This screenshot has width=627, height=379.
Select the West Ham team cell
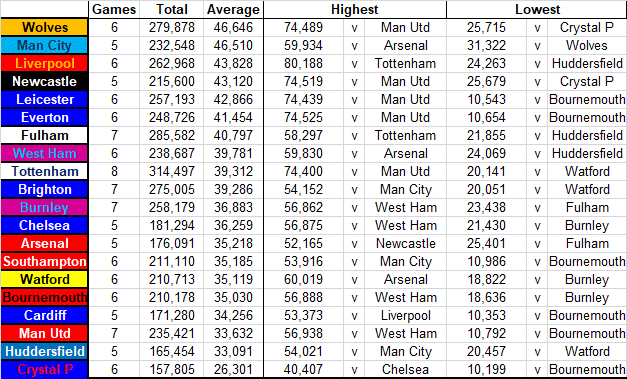tap(44, 153)
